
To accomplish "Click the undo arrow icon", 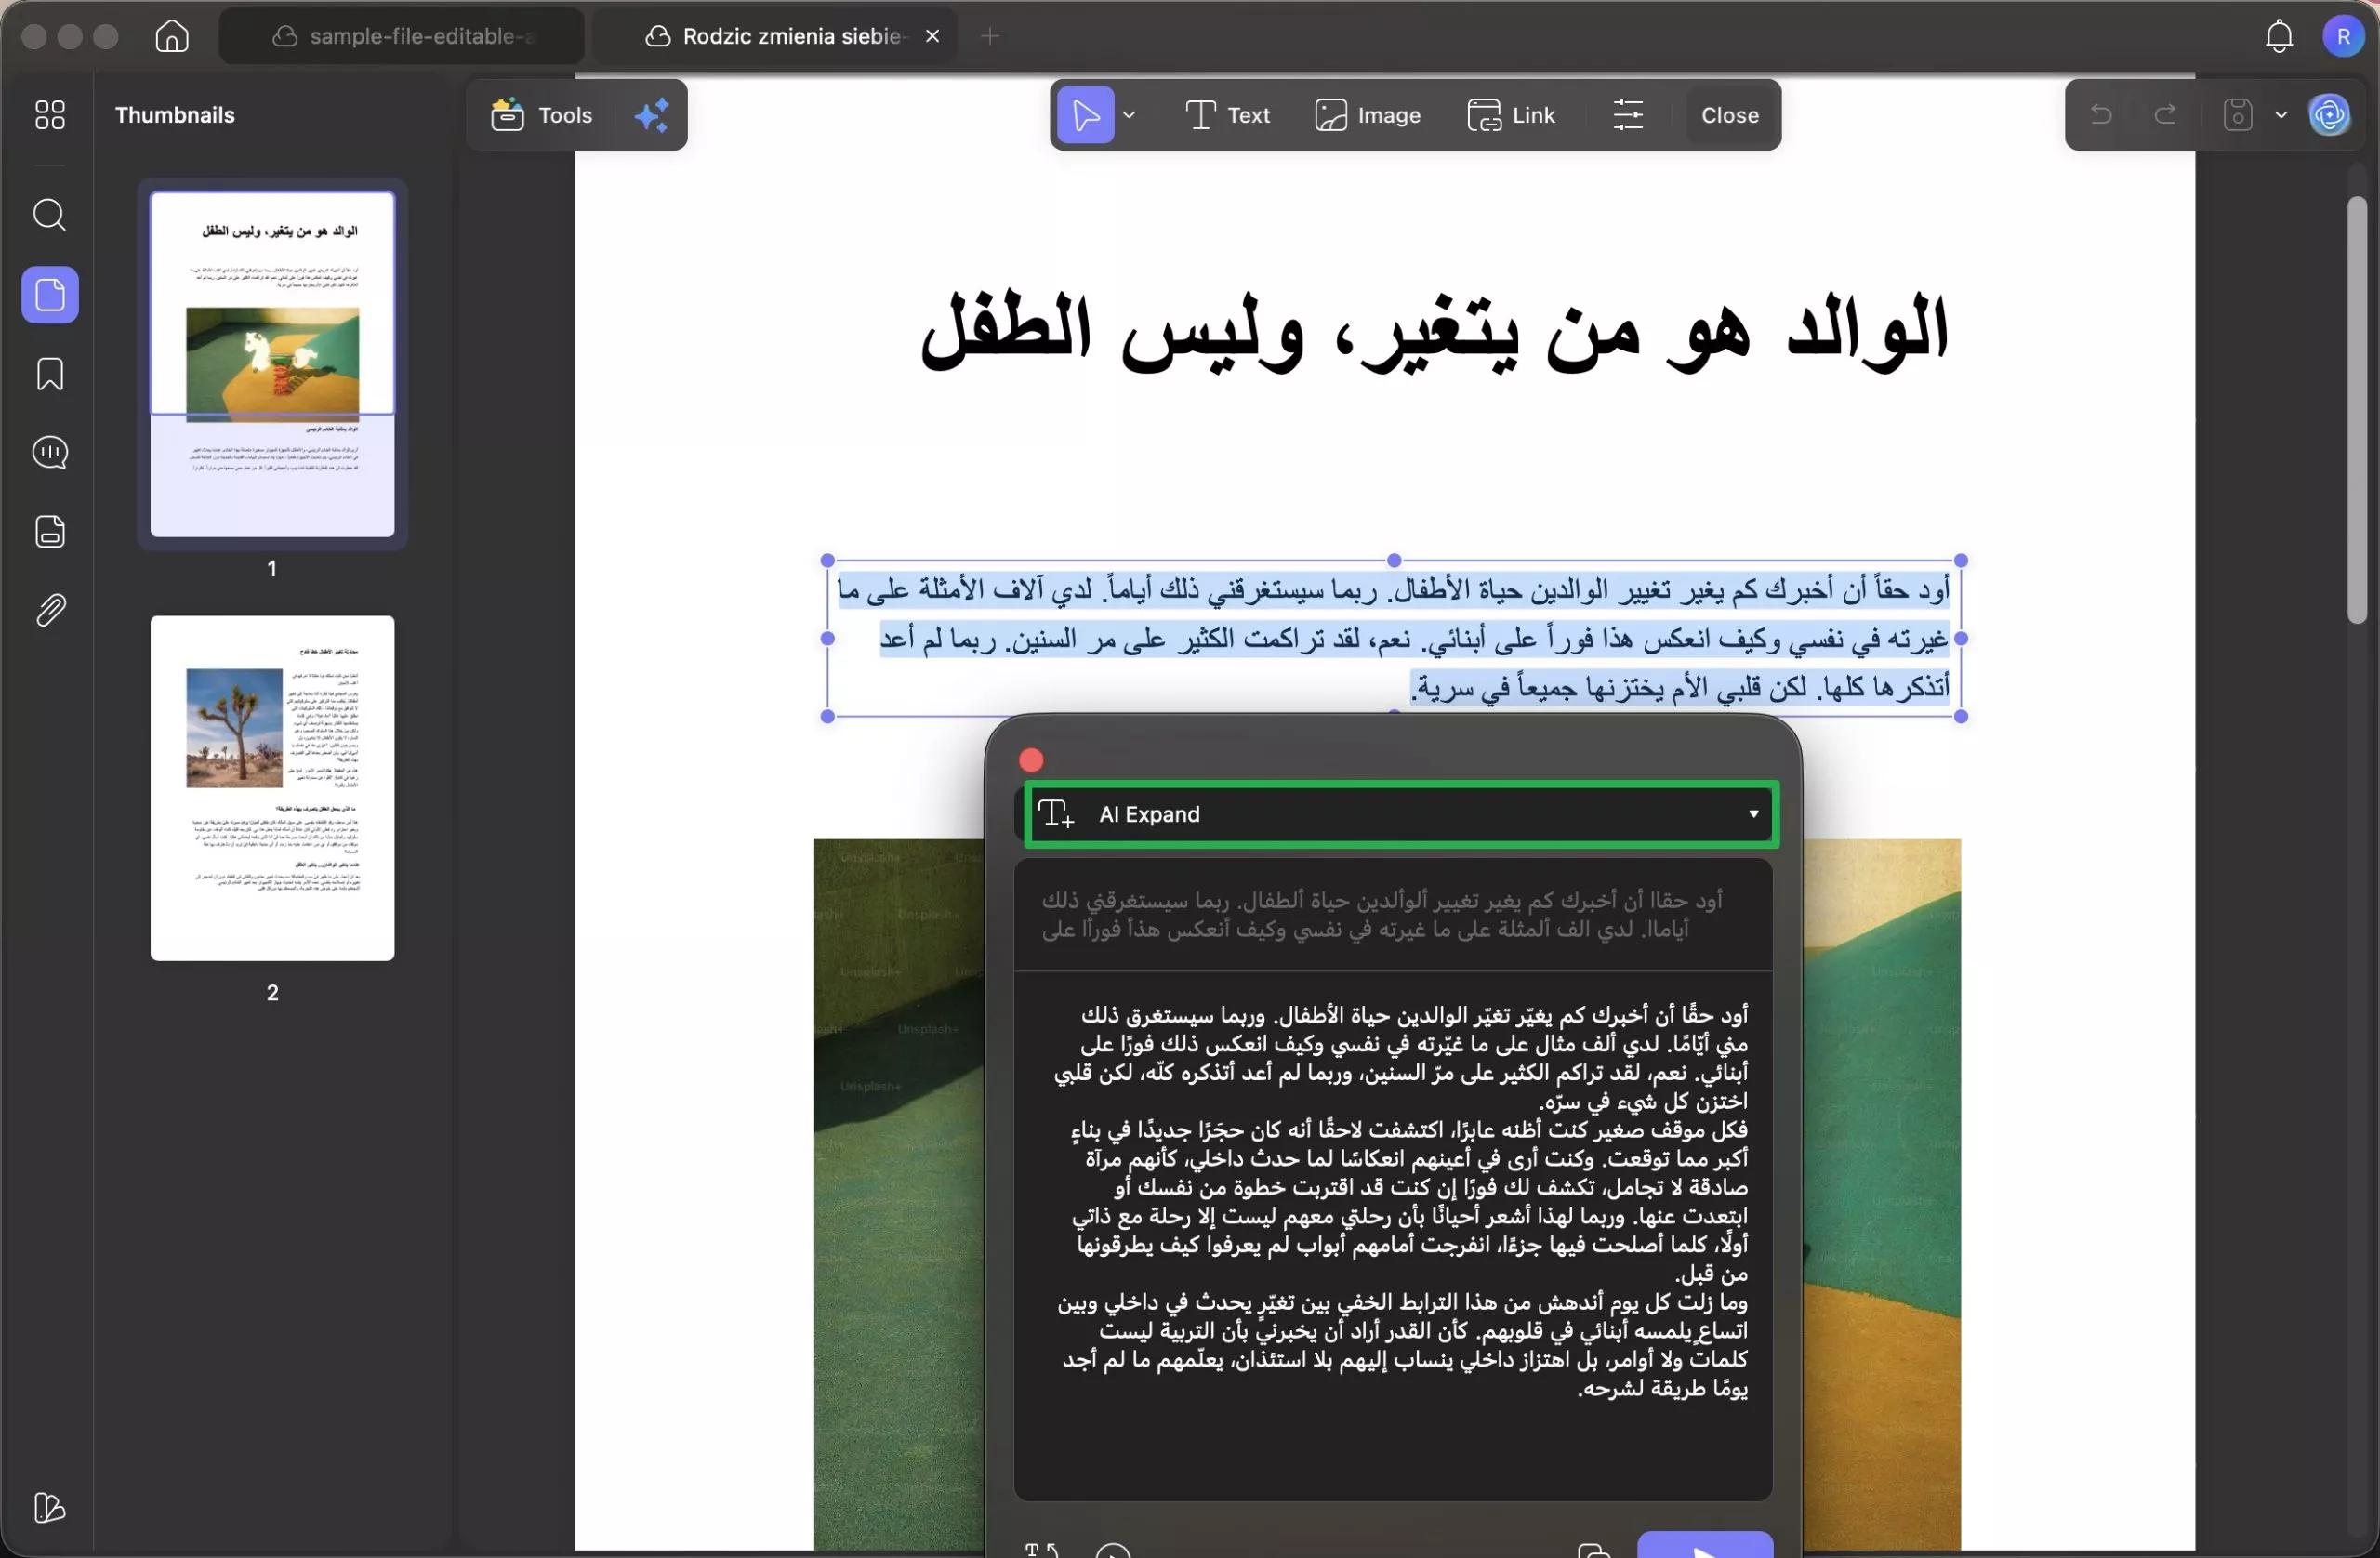I will pos(2101,114).
